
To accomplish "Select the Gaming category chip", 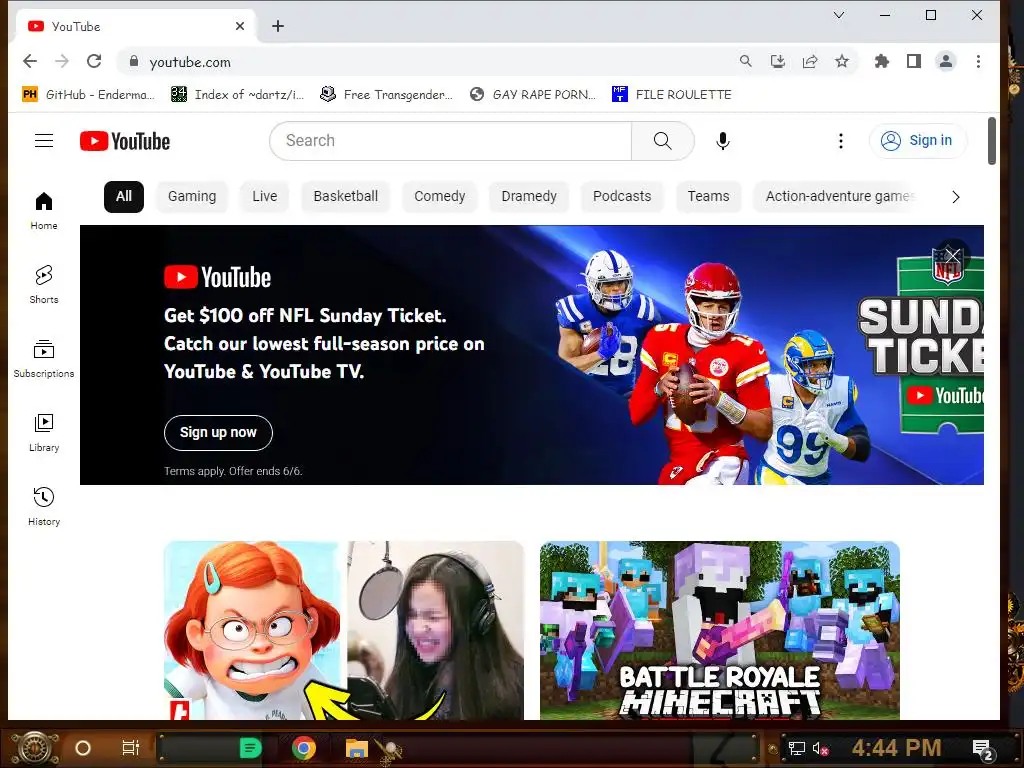I will pos(191,197).
